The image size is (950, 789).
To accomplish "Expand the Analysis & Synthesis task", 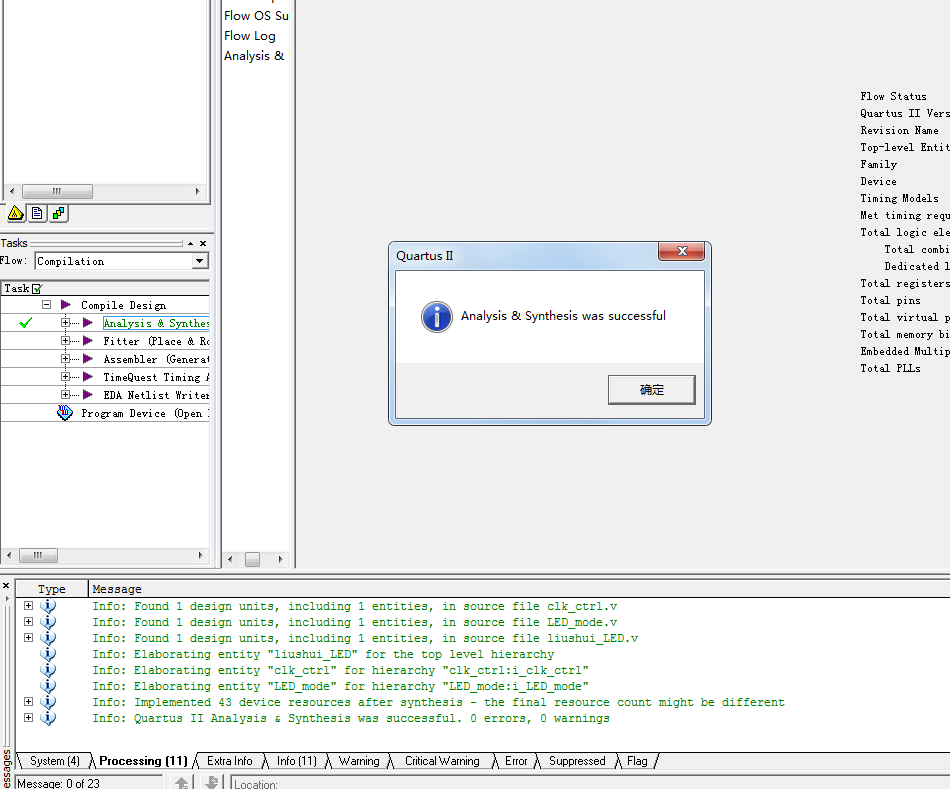I will tap(65, 323).
